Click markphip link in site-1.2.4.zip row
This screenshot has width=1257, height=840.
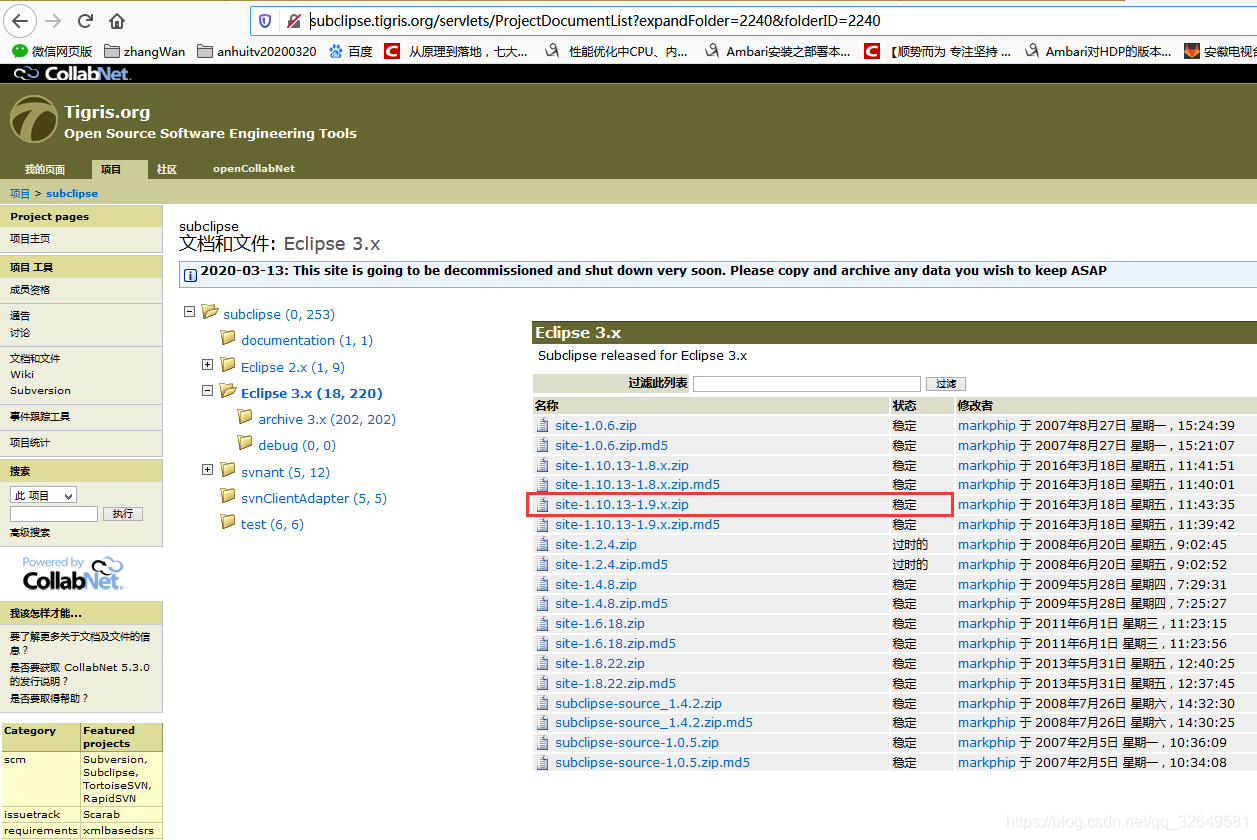point(986,544)
